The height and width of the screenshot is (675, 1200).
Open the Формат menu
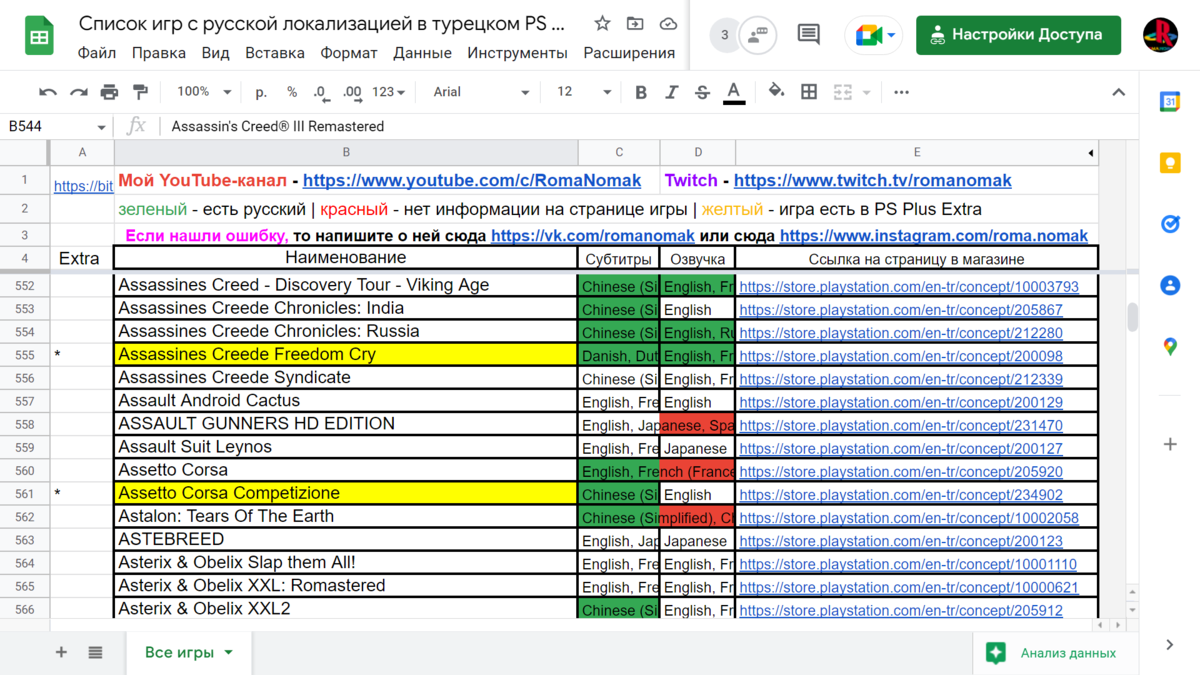[349, 53]
